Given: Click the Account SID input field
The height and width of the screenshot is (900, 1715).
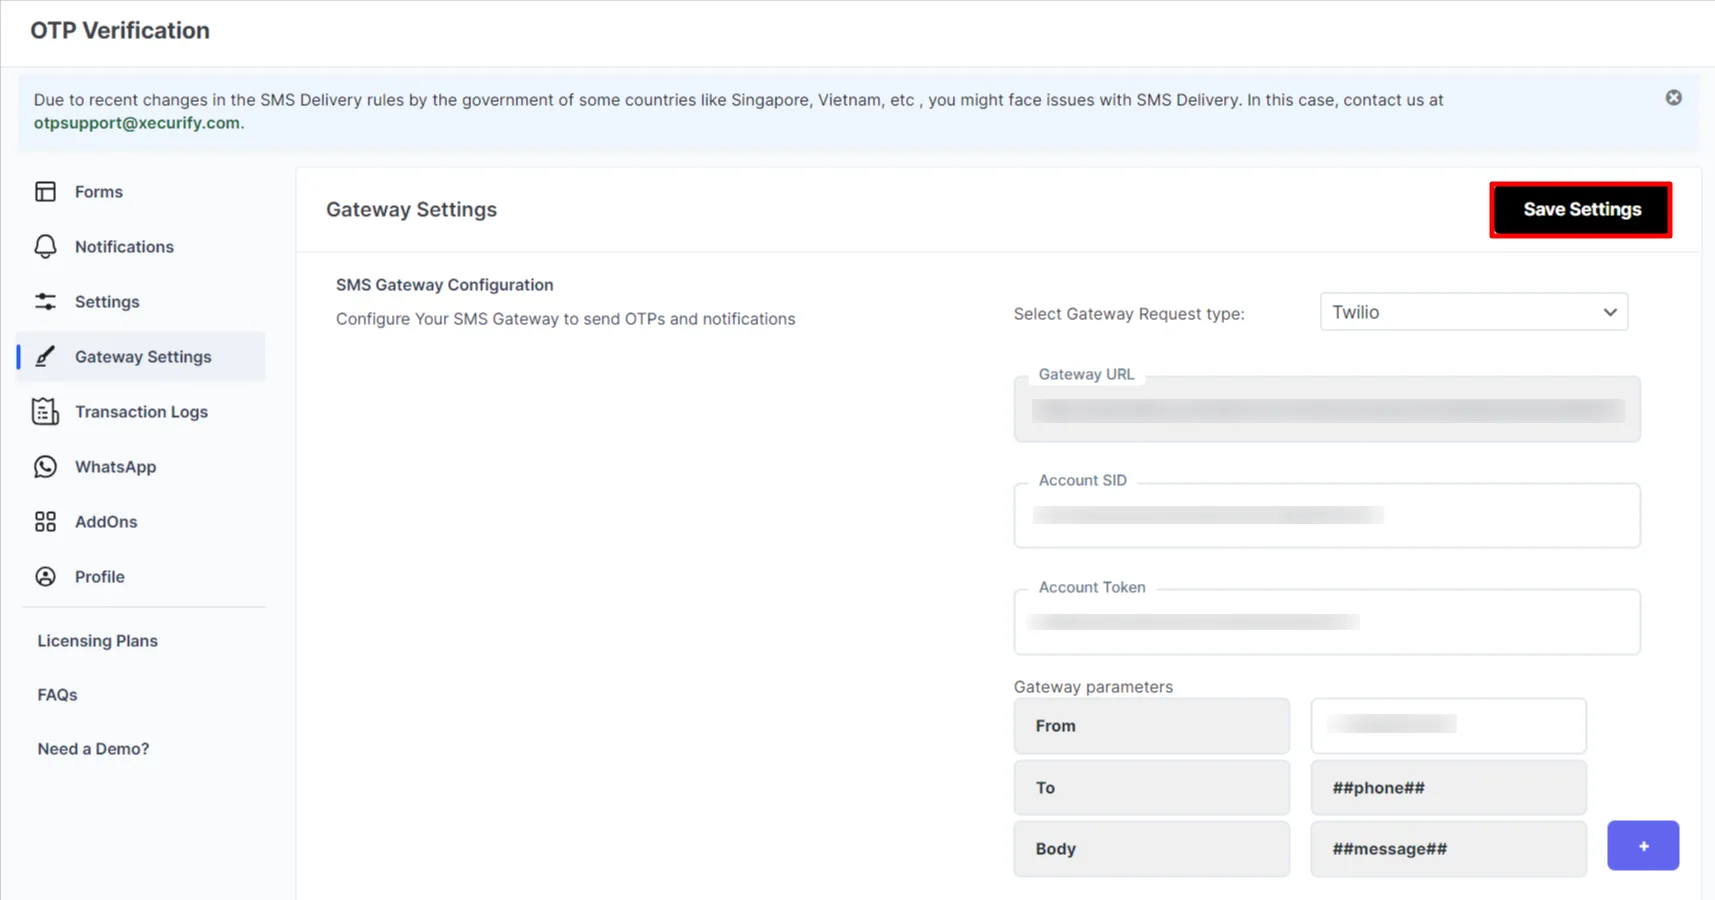Looking at the screenshot, I should (1326, 515).
